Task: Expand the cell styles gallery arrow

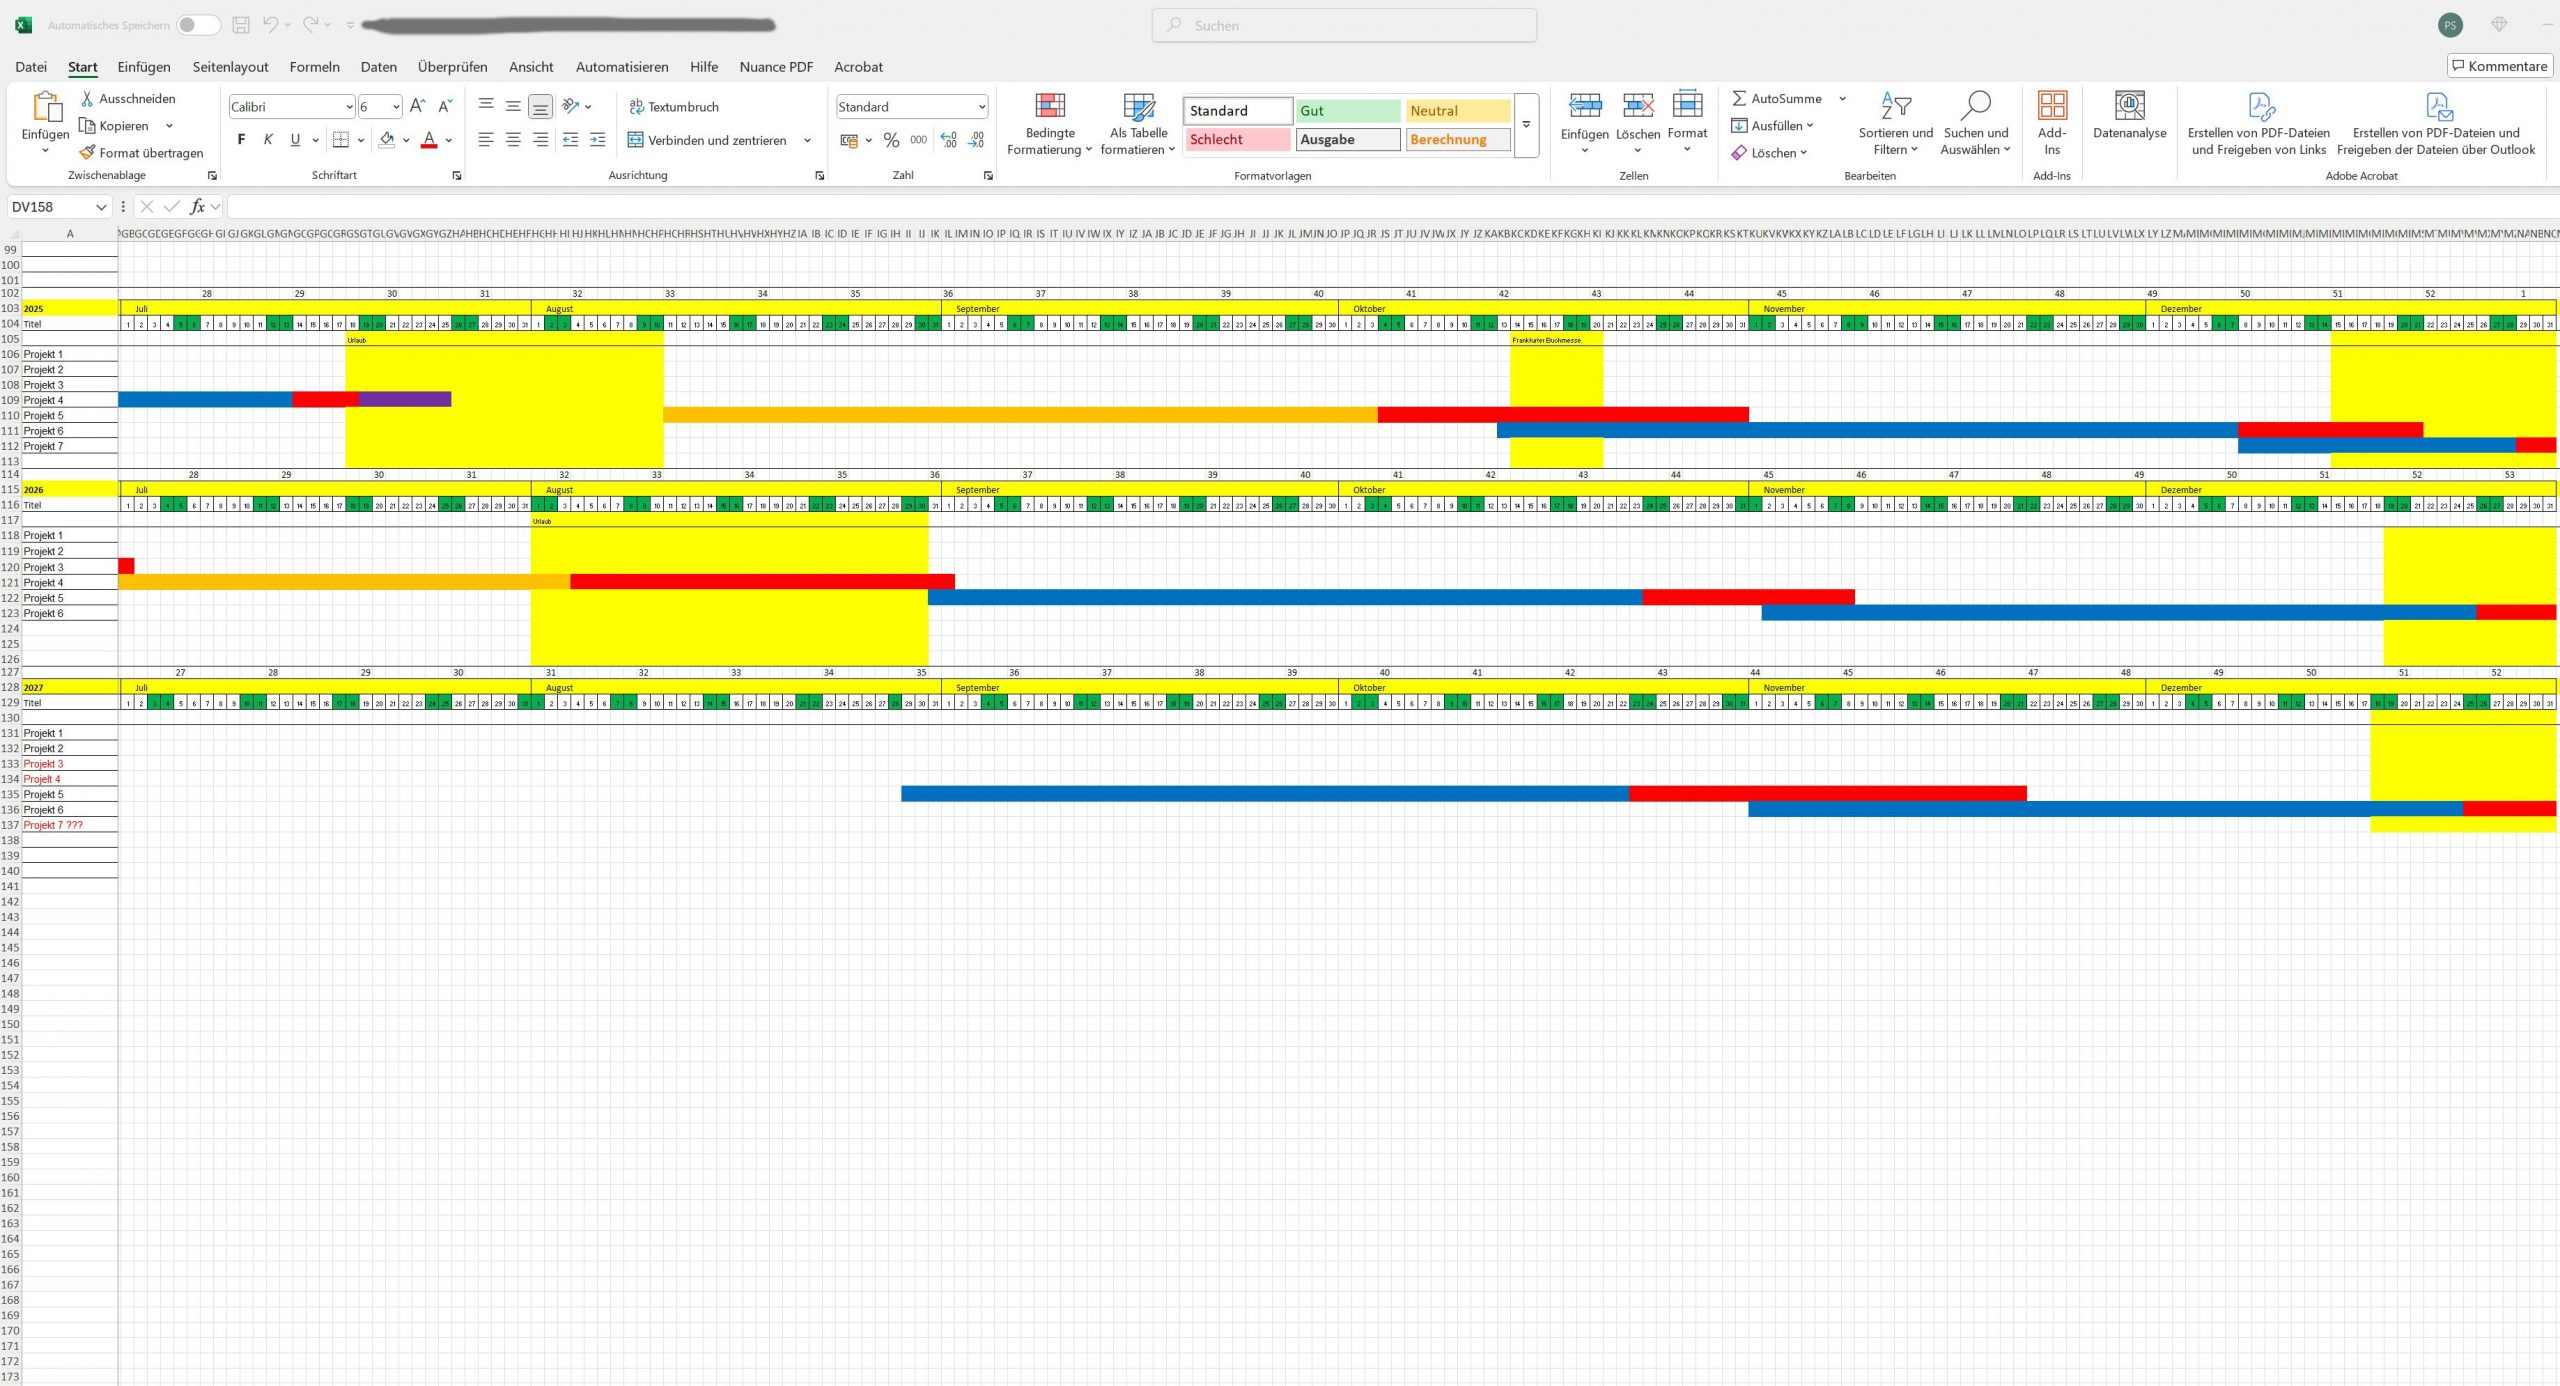Action: pyautogui.click(x=1526, y=126)
